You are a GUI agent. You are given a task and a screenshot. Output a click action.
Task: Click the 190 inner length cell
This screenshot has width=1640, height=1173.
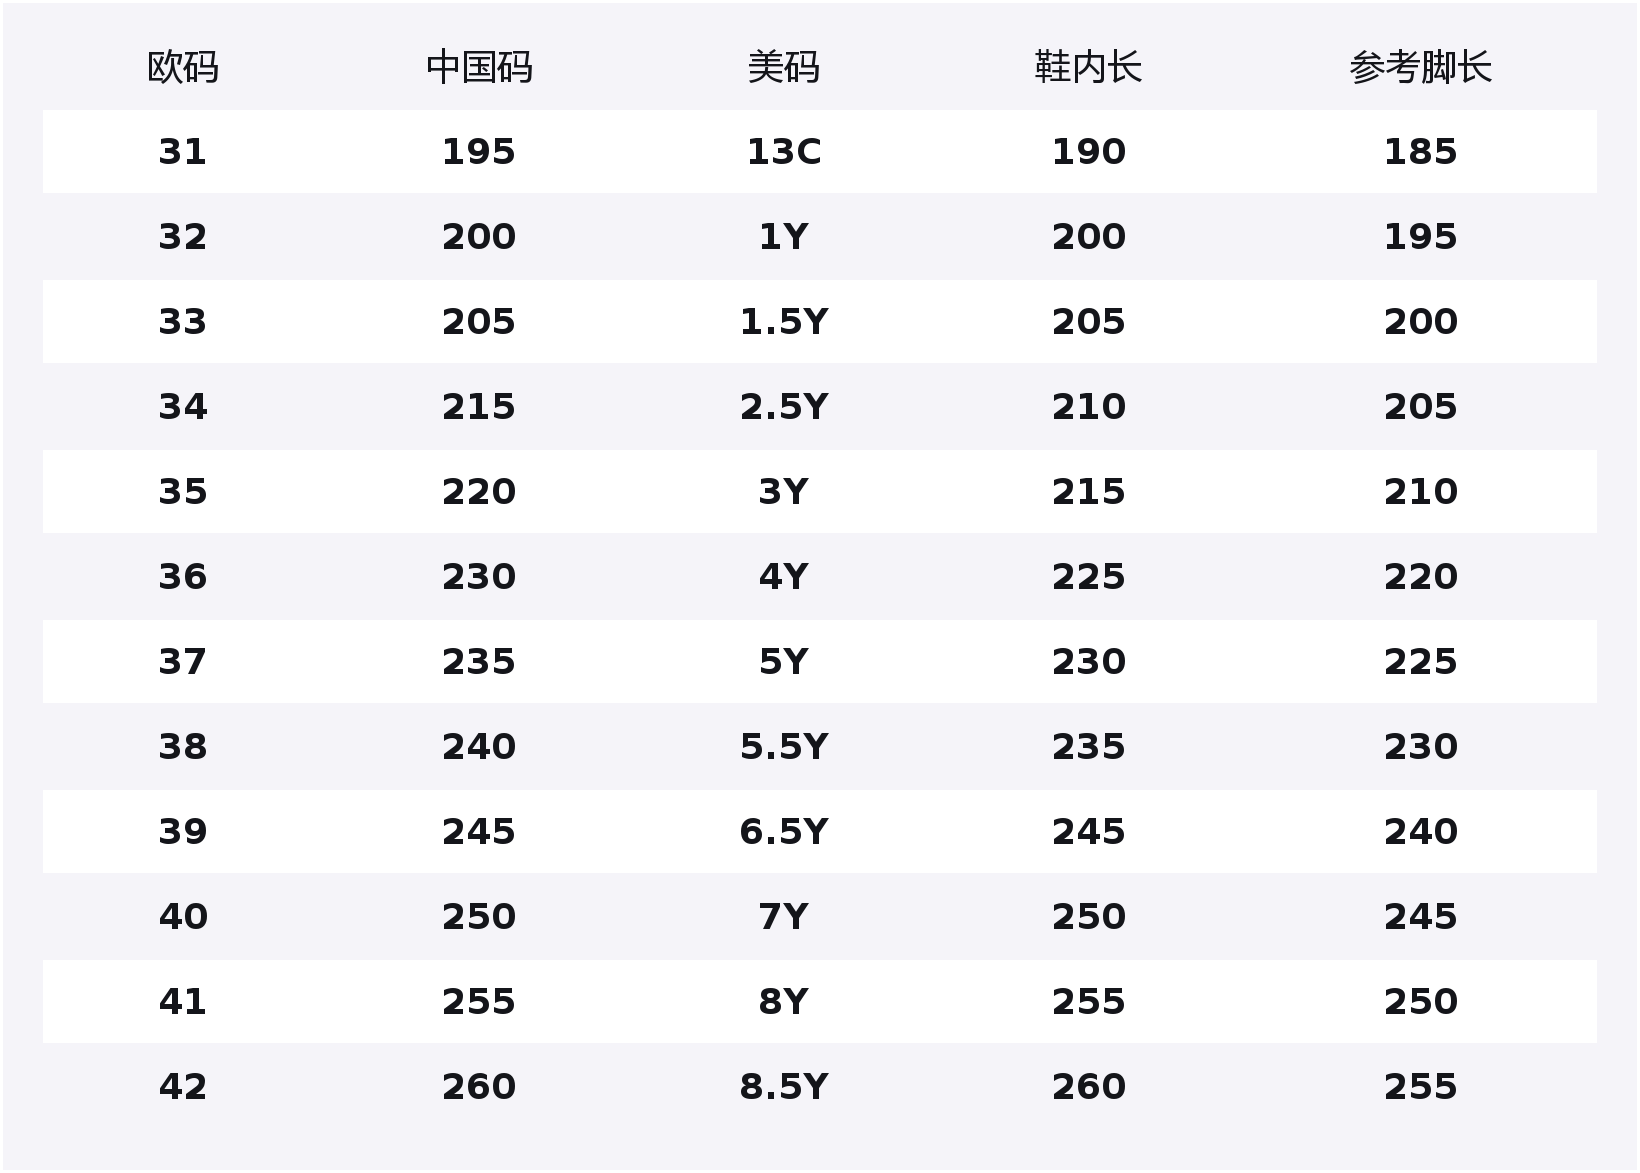1088,152
